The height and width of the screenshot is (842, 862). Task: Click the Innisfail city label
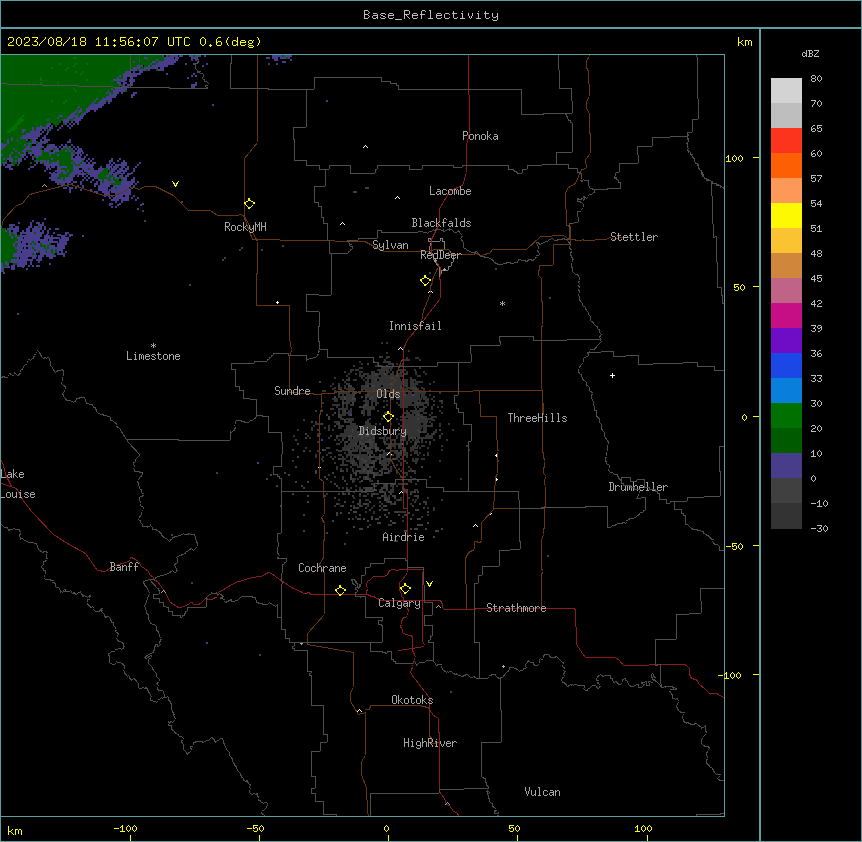(415, 326)
